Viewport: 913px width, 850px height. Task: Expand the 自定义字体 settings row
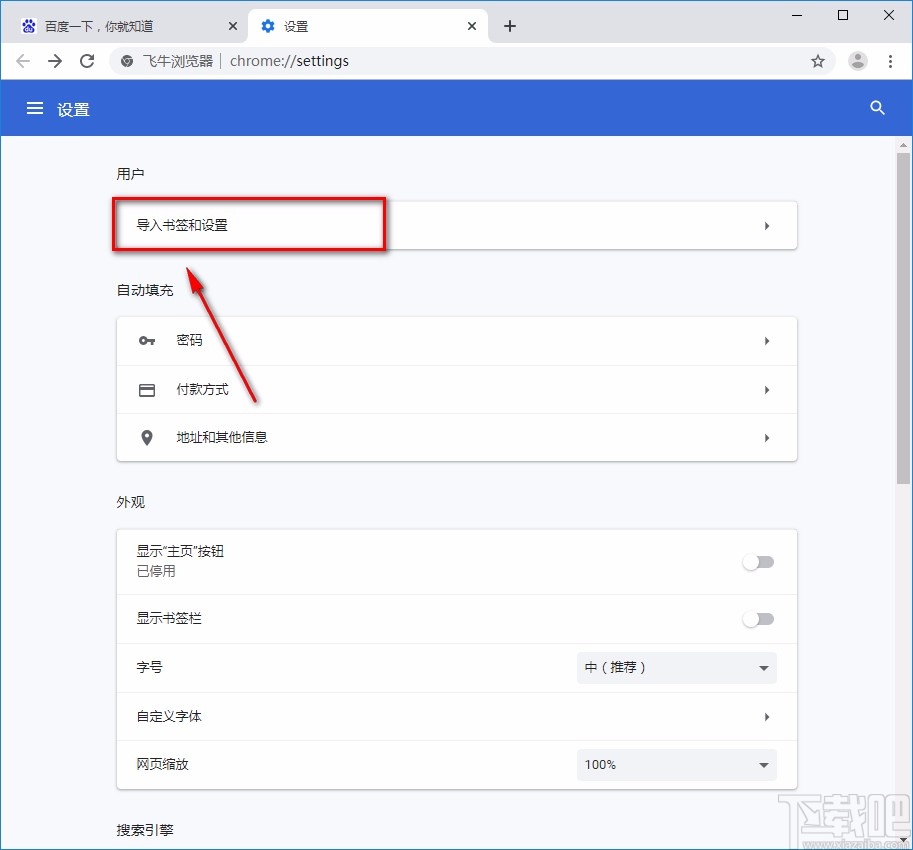tap(456, 716)
